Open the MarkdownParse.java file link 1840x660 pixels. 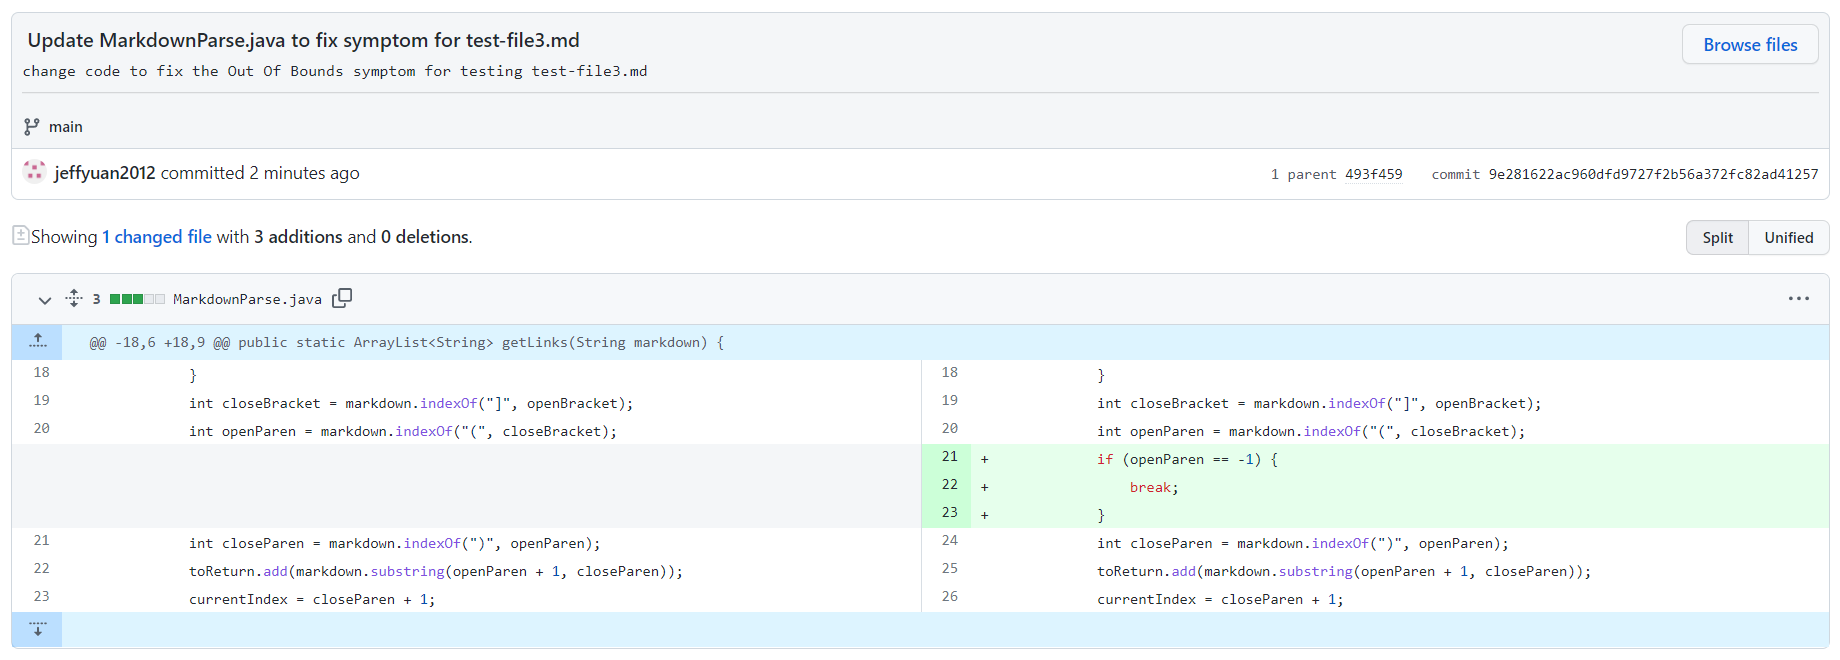click(x=247, y=299)
